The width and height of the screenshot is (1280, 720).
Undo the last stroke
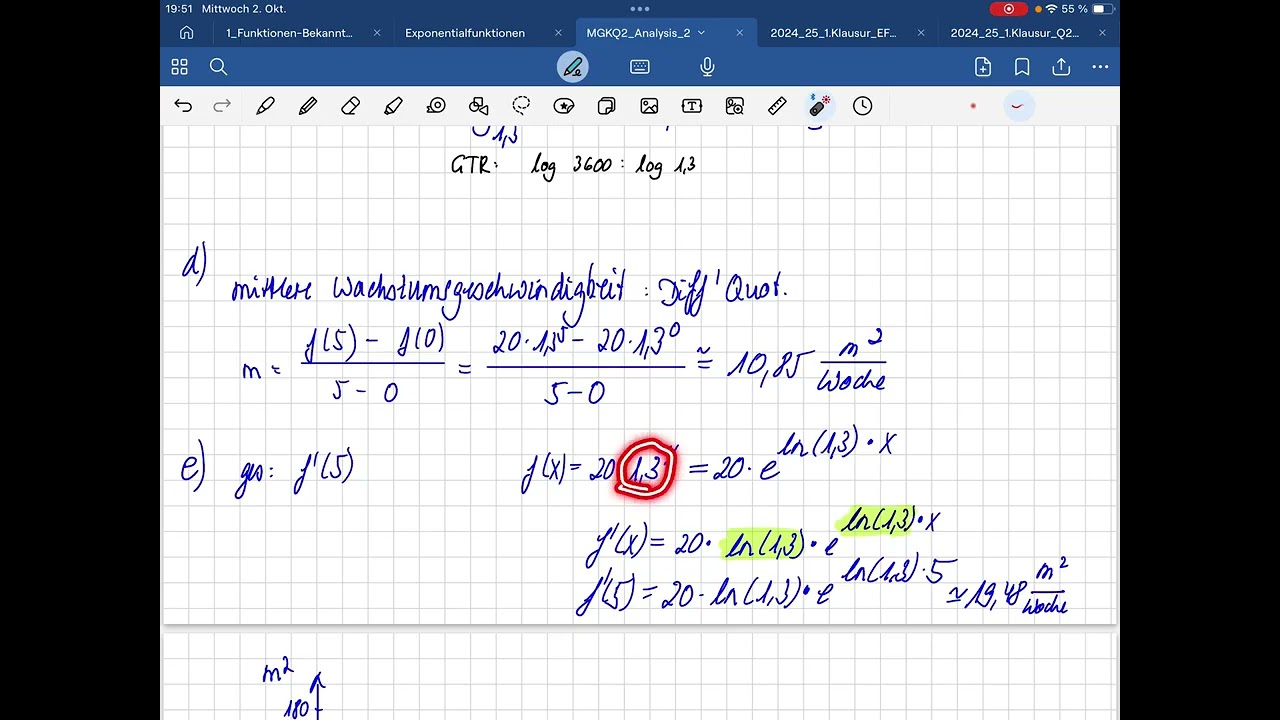(x=182, y=106)
